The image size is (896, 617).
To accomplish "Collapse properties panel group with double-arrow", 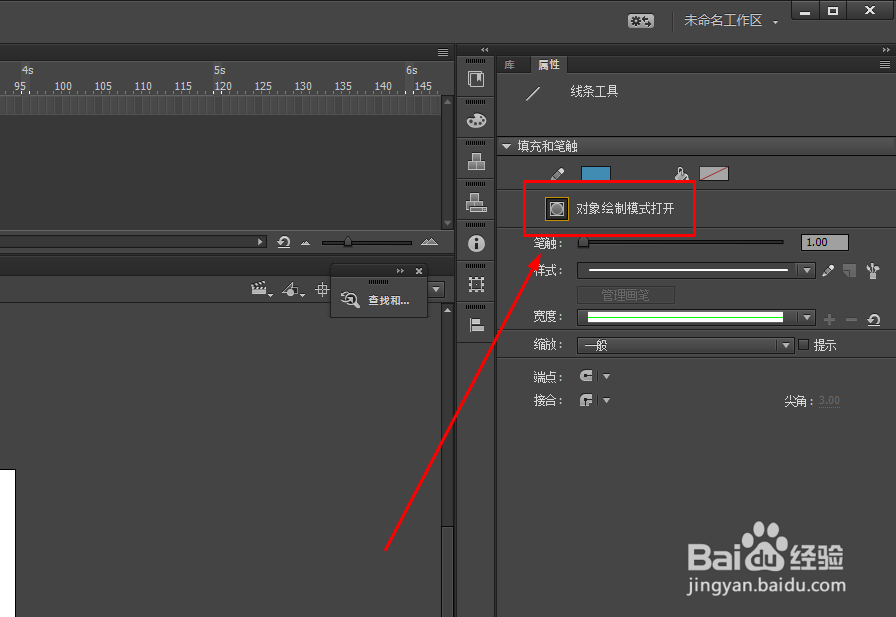I will (x=886, y=50).
